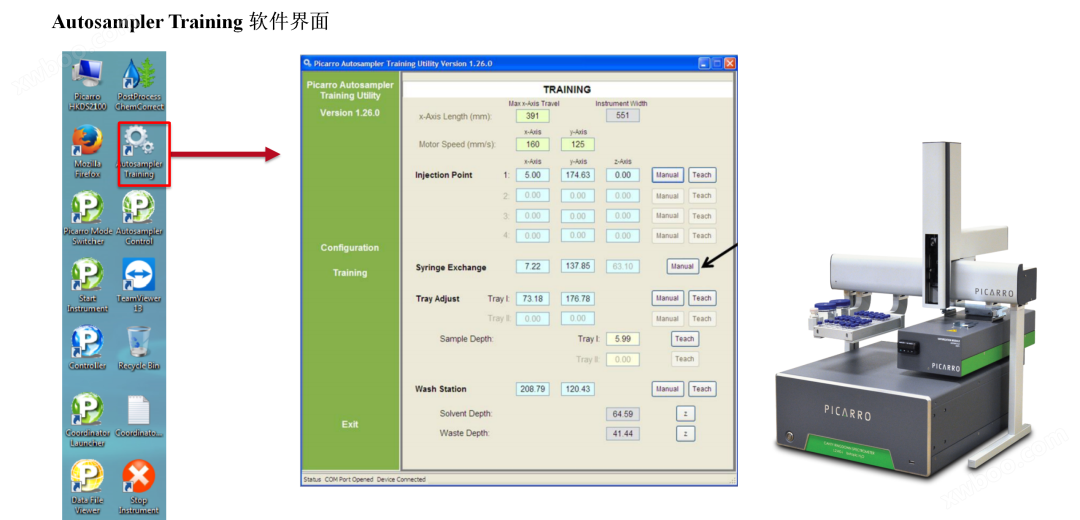1080x520 pixels.
Task: Click the Tray Adjust label
Action: pyautogui.click(x=437, y=299)
